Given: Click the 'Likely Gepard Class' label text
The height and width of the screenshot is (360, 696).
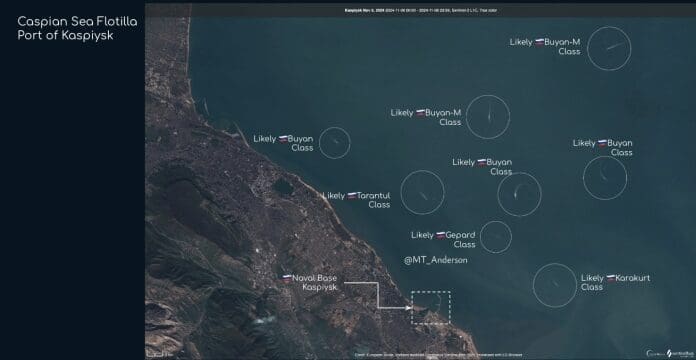Looking at the screenshot, I should [443, 240].
